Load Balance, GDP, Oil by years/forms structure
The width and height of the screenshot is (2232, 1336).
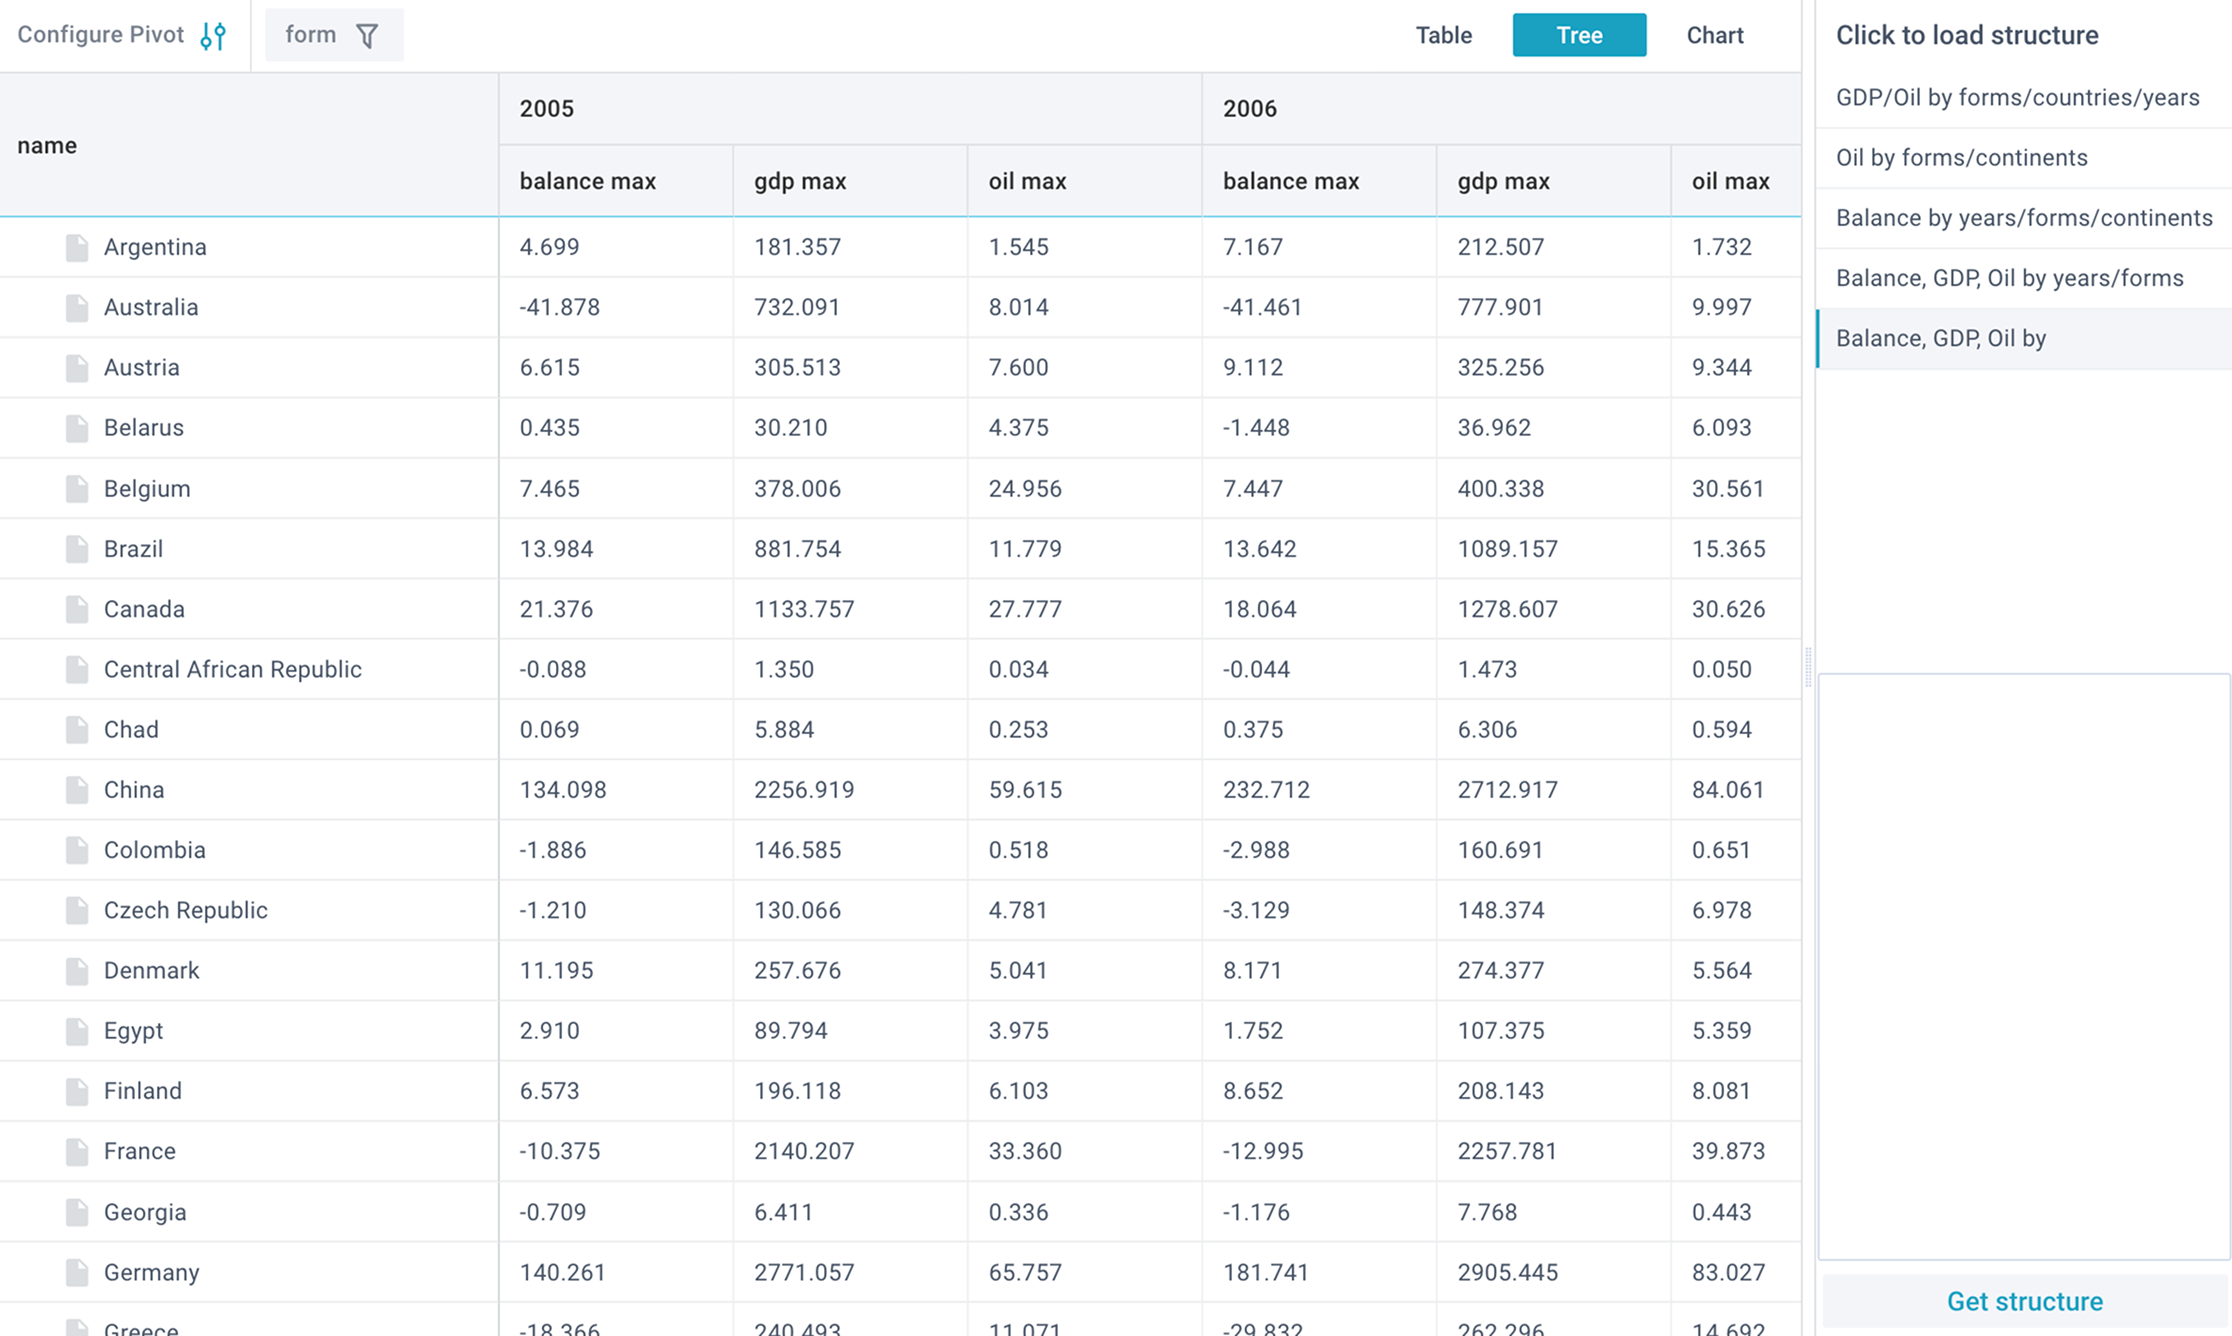tap(2024, 278)
